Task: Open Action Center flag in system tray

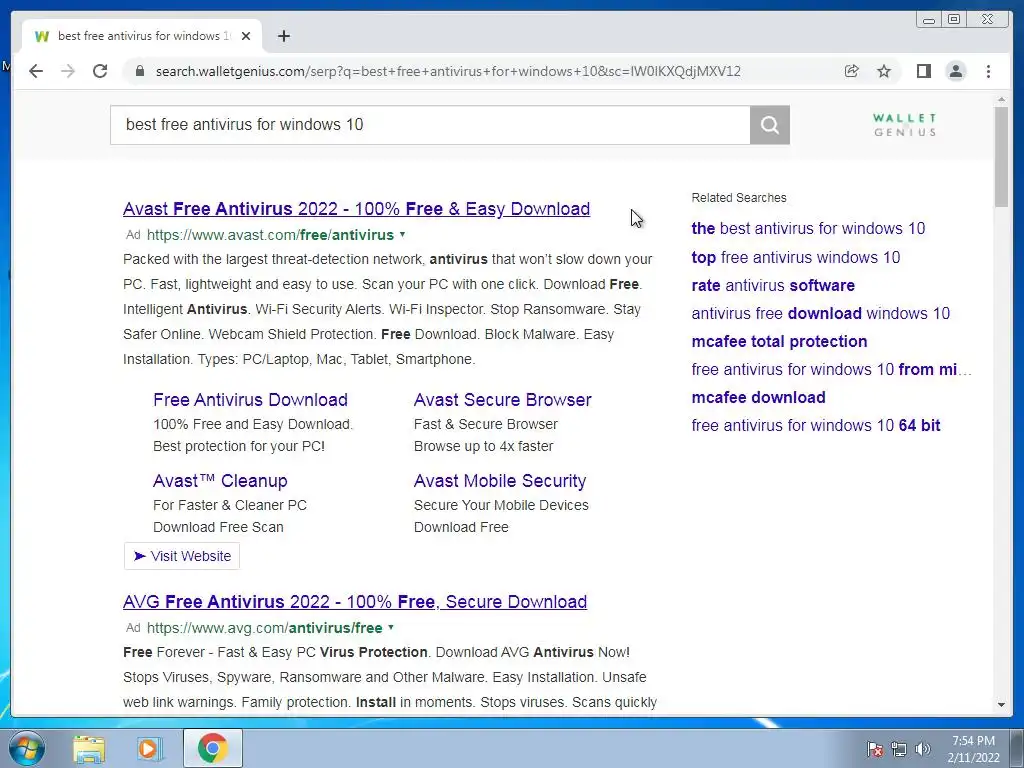Action: (x=874, y=749)
